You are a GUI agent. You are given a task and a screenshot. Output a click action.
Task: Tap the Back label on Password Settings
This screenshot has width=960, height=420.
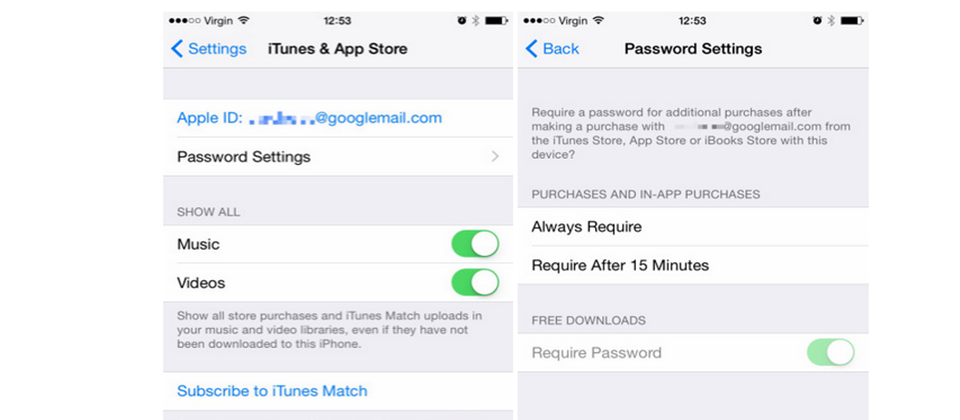(x=561, y=49)
